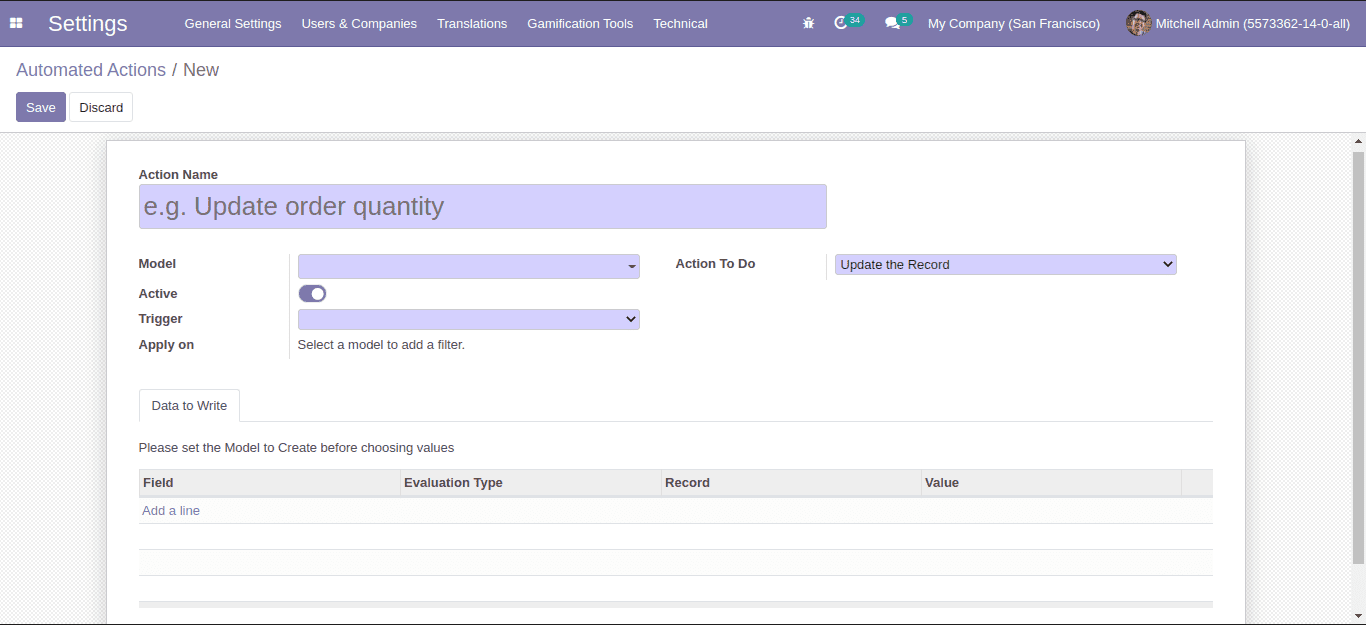
Task: Click the Value column header
Action: tap(1051, 482)
